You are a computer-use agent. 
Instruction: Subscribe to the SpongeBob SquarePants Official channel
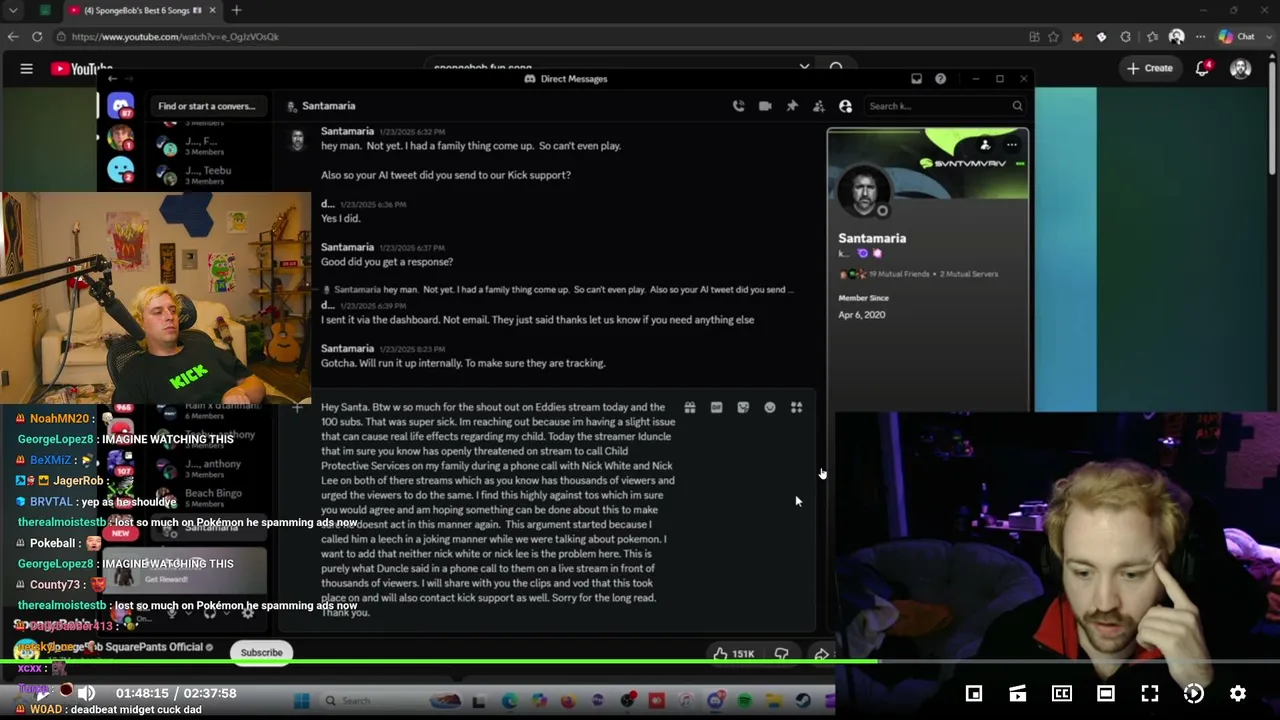click(x=261, y=653)
